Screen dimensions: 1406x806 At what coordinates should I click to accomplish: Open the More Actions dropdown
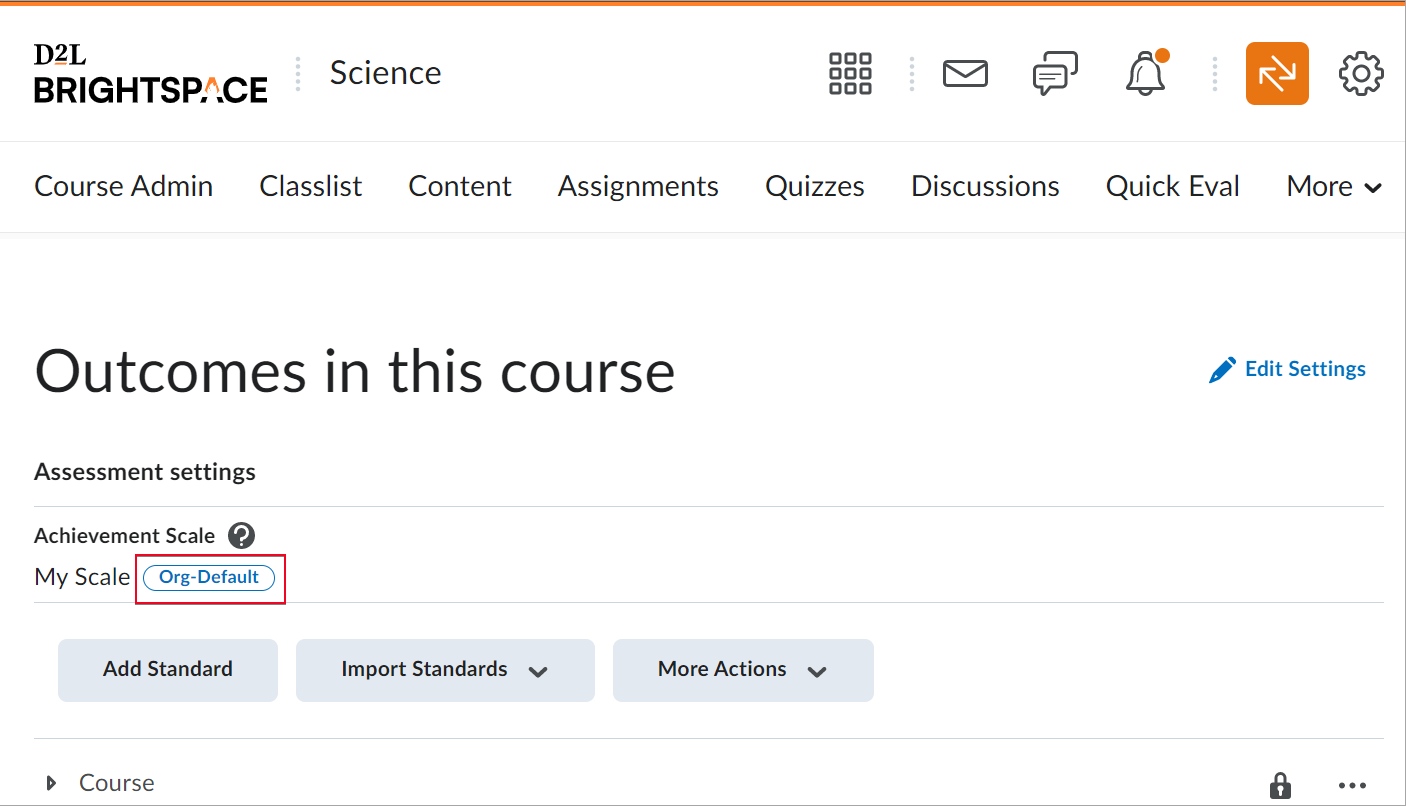tap(742, 670)
